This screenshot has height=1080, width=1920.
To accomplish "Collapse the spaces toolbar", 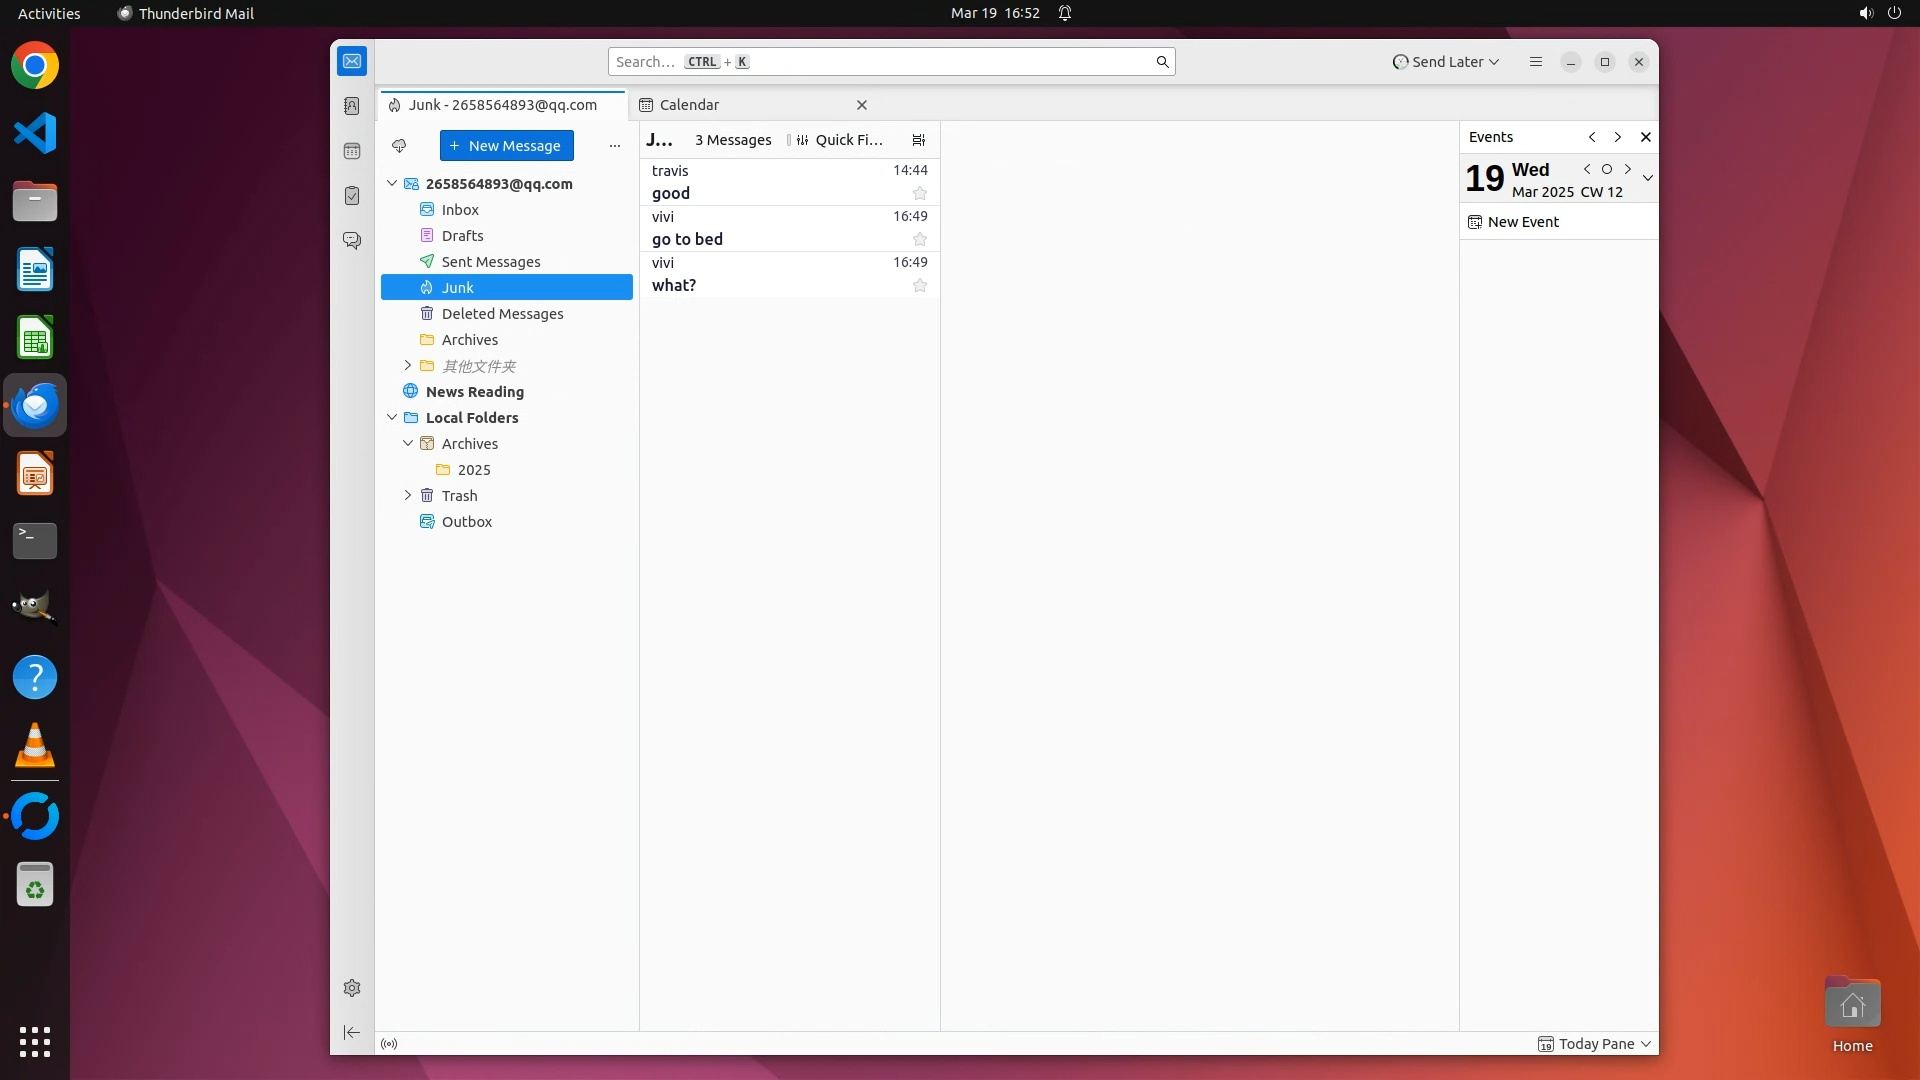I will click(352, 1032).
